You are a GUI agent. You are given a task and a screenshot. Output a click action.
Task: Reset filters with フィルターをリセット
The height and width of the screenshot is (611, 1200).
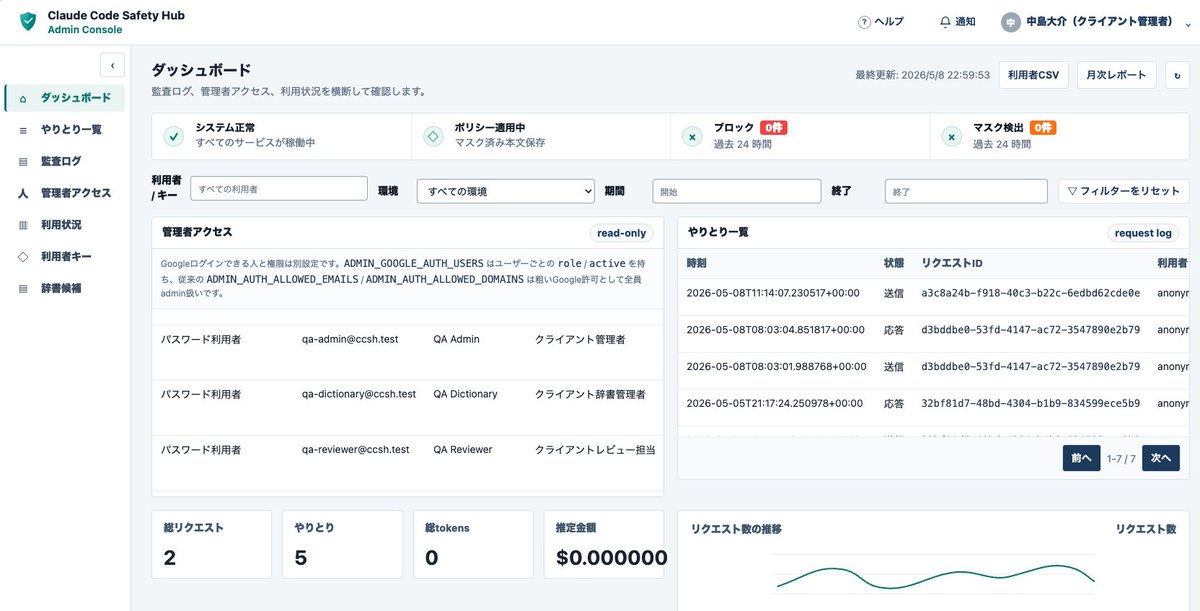(1124, 191)
